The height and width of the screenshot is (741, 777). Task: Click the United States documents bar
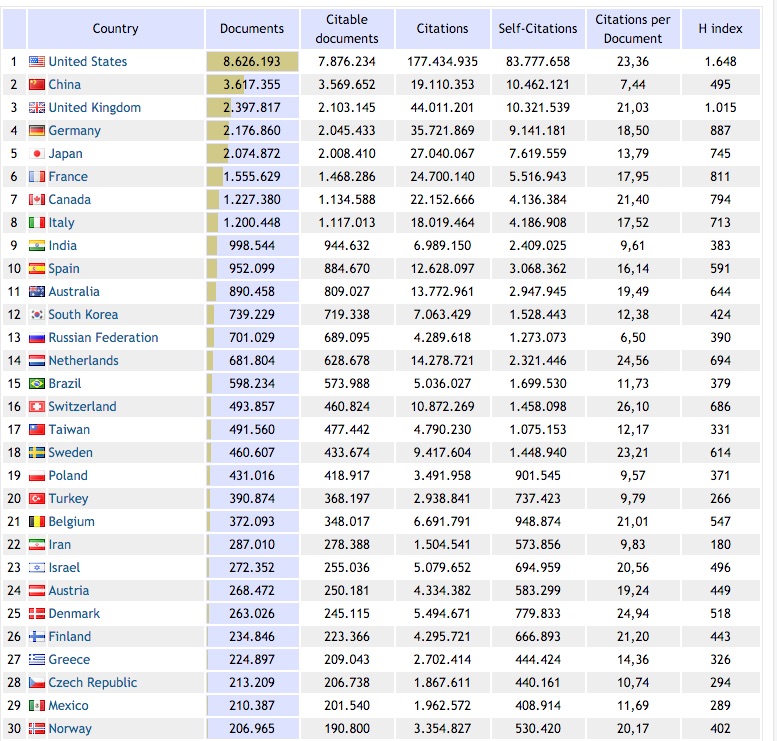click(x=252, y=62)
